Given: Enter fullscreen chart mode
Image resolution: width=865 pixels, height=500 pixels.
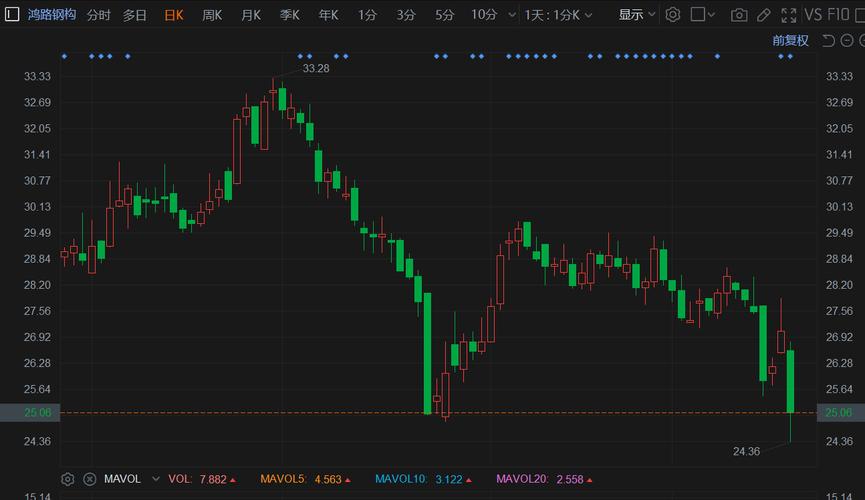Looking at the screenshot, I should [x=788, y=15].
